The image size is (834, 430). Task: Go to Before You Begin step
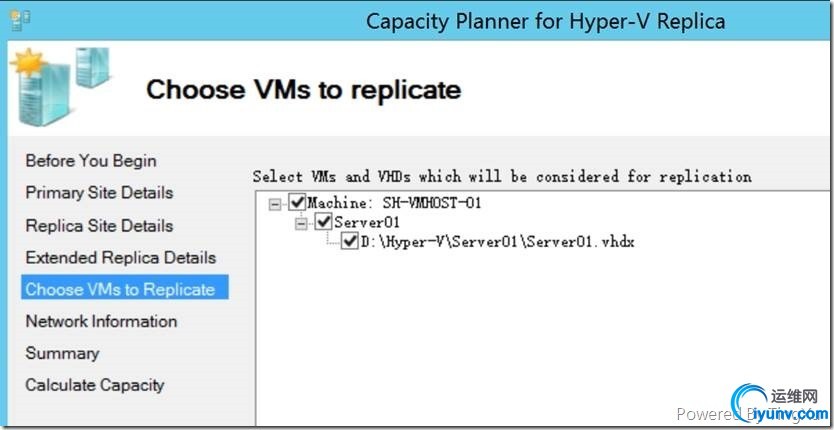point(91,161)
